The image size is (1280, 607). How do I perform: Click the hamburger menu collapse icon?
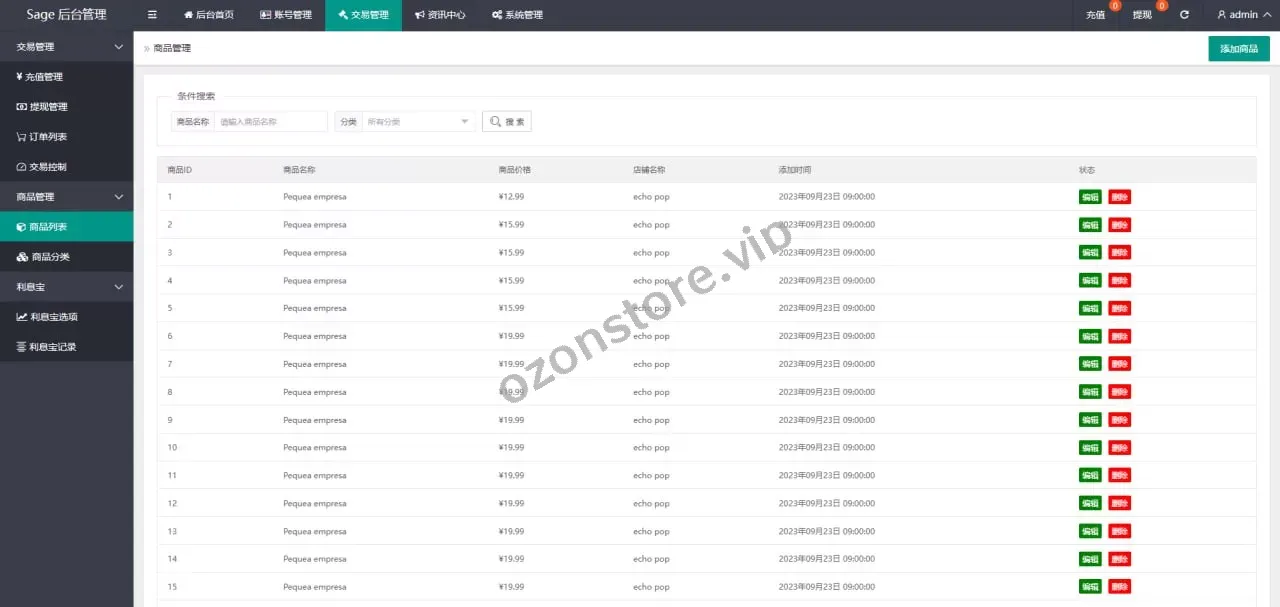pyautogui.click(x=152, y=15)
